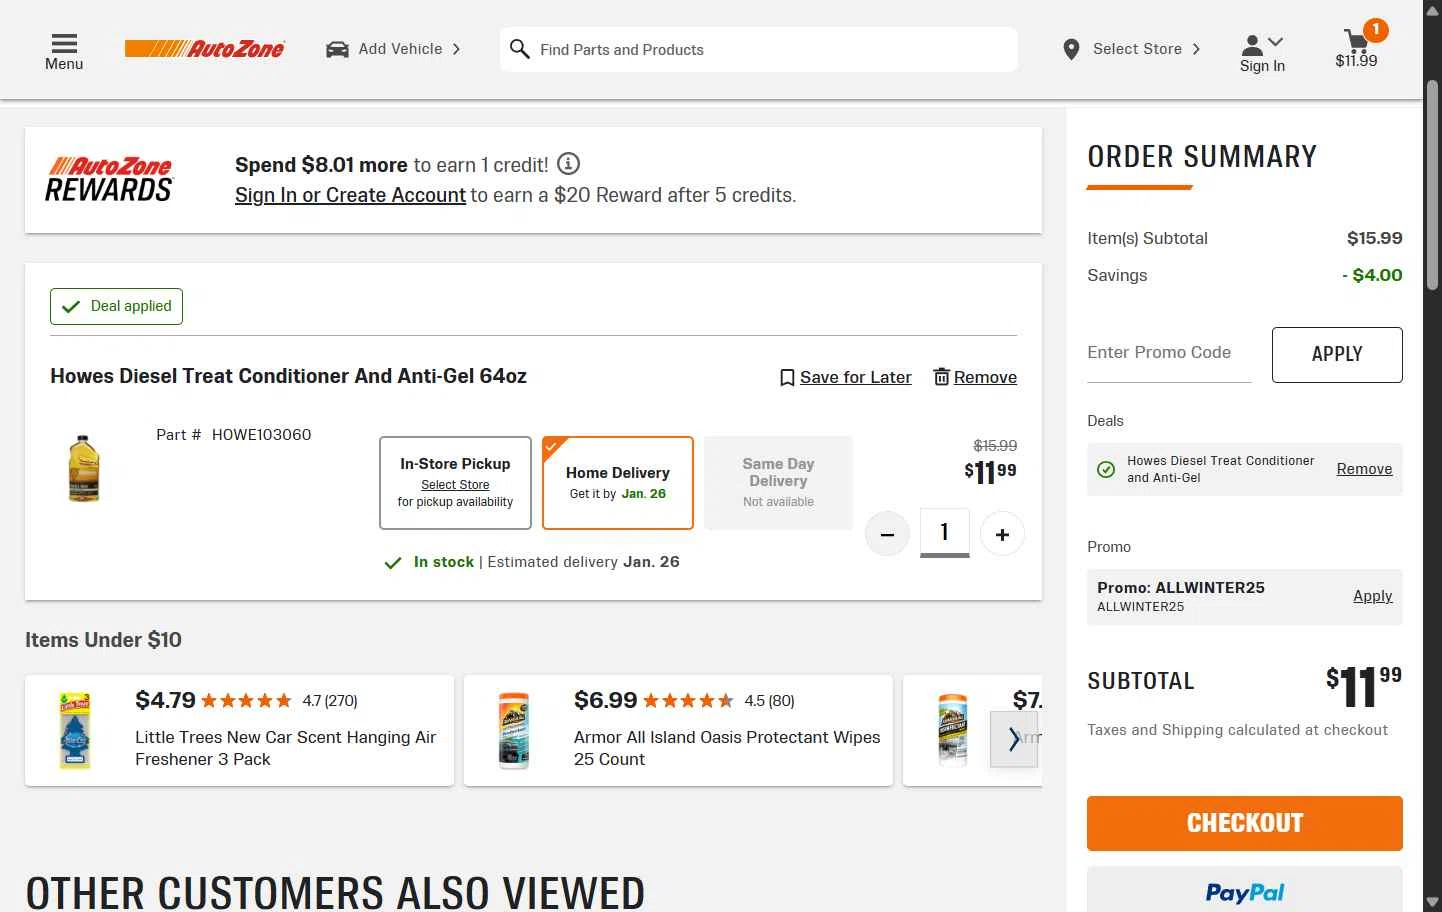This screenshot has height=912, width=1442.
Task: Expand Select Store chevron in header
Action: 1196,49
